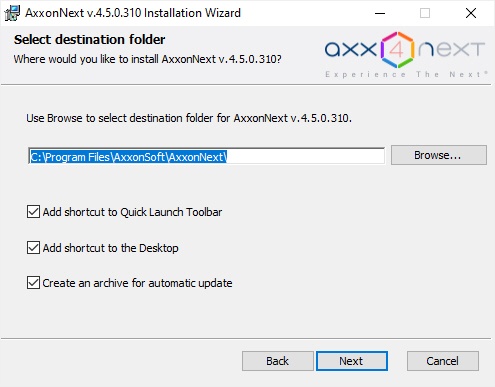Toggle the Add shortcut to the Desktop checkbox
The width and height of the screenshot is (495, 387).
33,248
